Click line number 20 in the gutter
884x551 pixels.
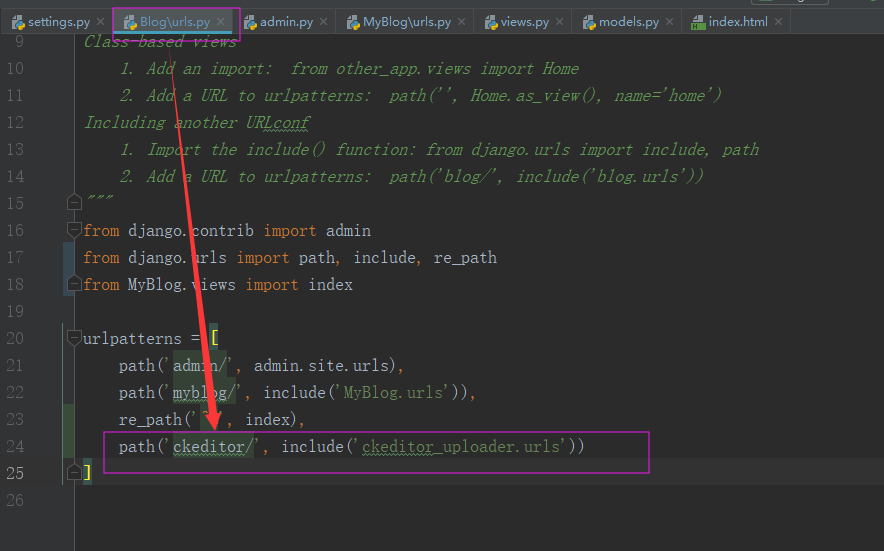[15, 338]
